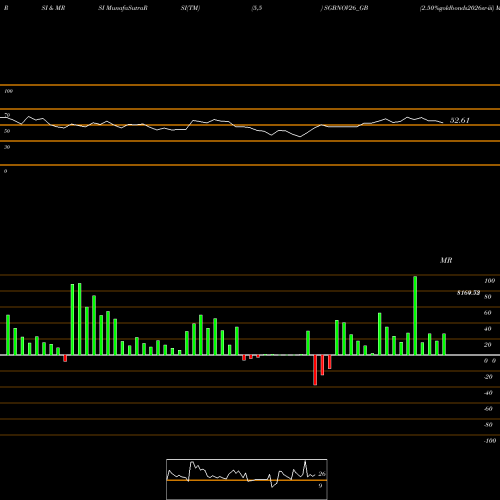500x500 pixels.
Task: Click the '(2.50%goldbonds2026sr-iii)' description text
Action: tap(457, 8)
